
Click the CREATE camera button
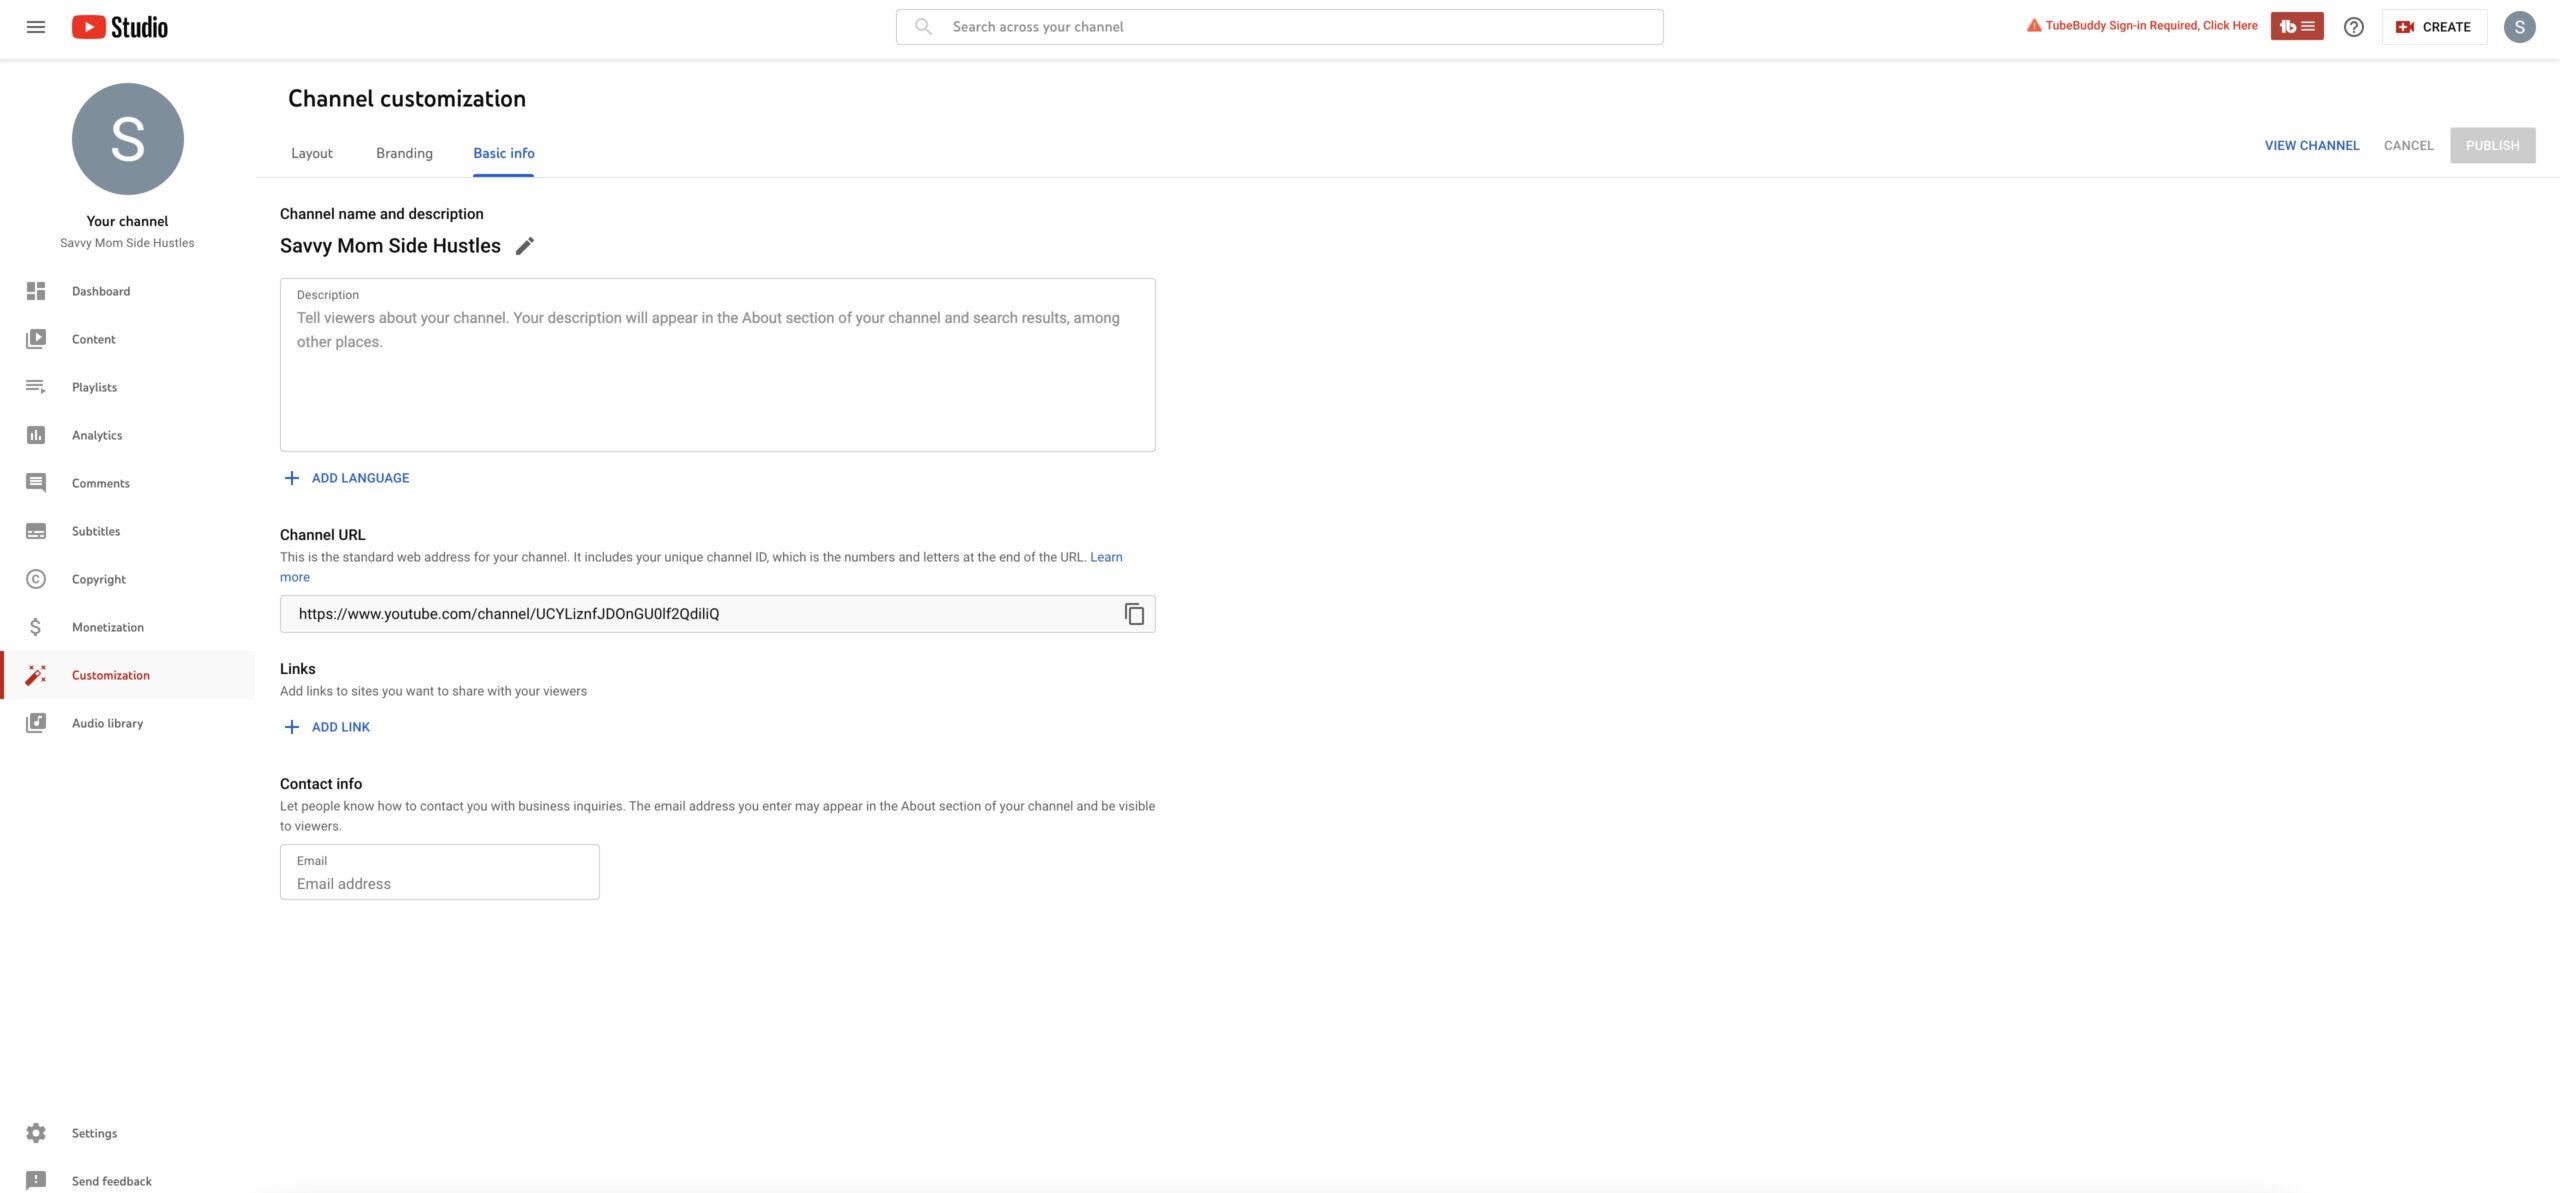pos(2434,27)
